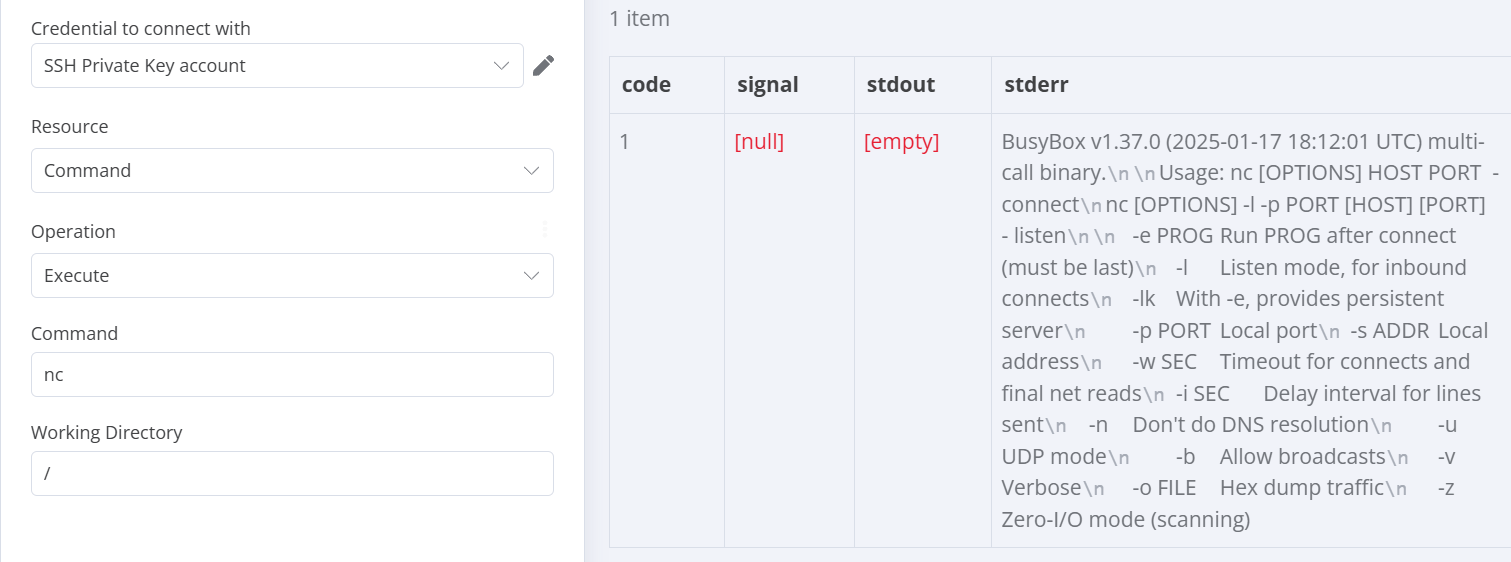This screenshot has width=1511, height=562.
Task: Select the stdout column header
Action: coord(923,85)
